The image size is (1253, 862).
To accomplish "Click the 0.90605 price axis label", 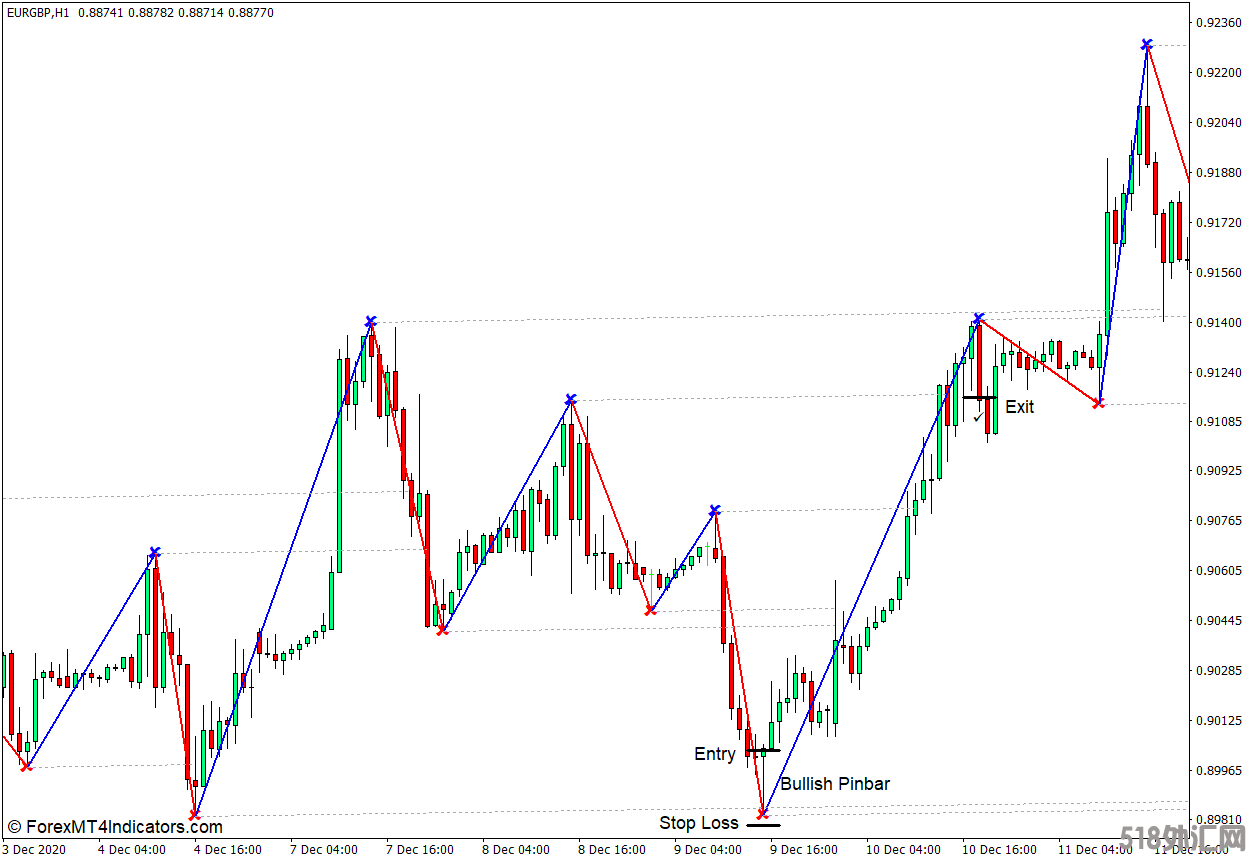I will coord(1220,571).
